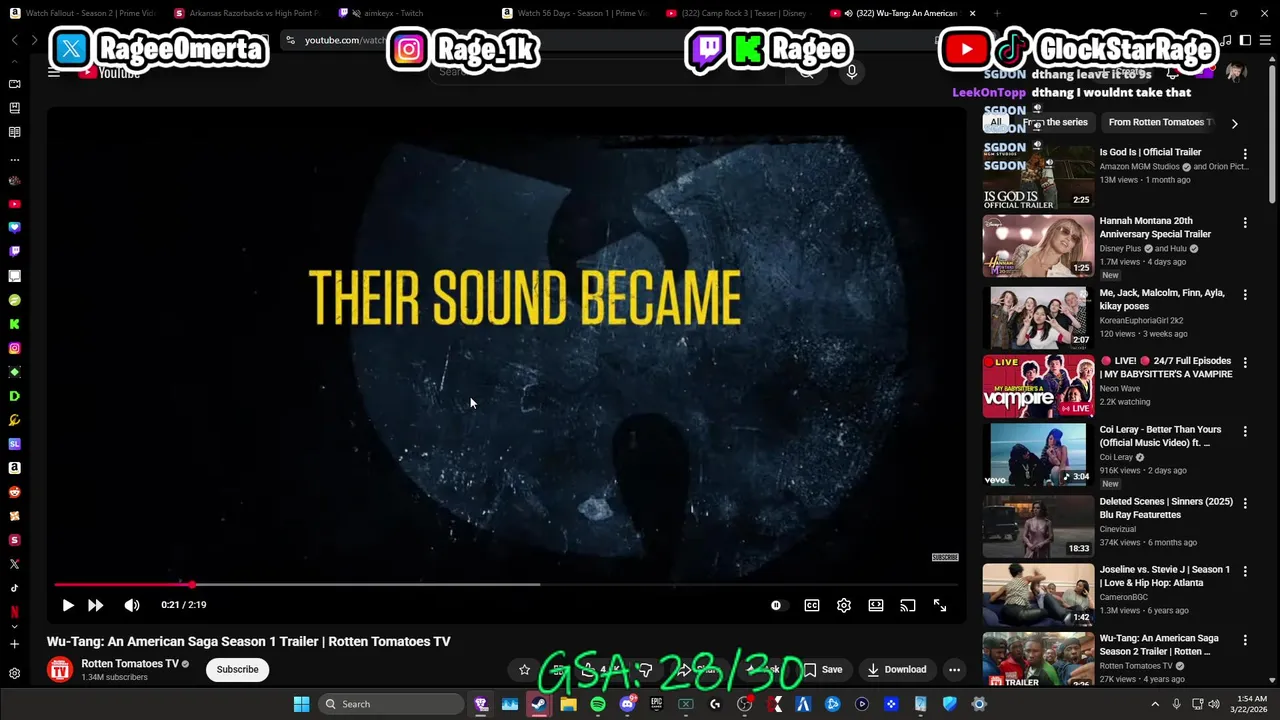Save video to a playlist
The height and width of the screenshot is (720, 1280).
pos(823,669)
